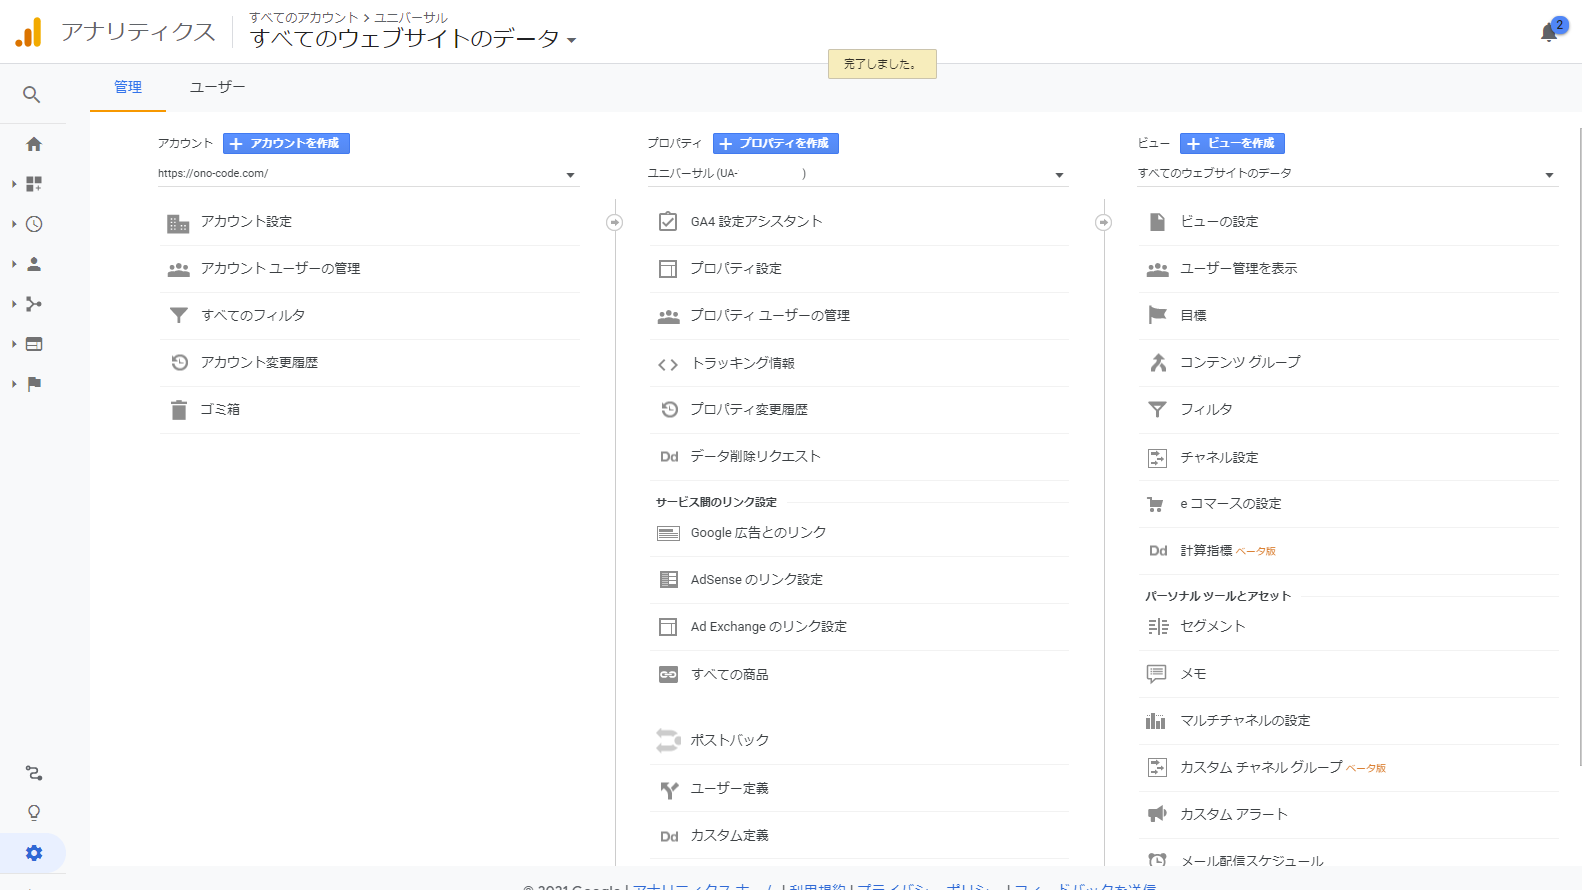1582x890 pixels.
Task: Open the notifications bell
Action: [1549, 33]
